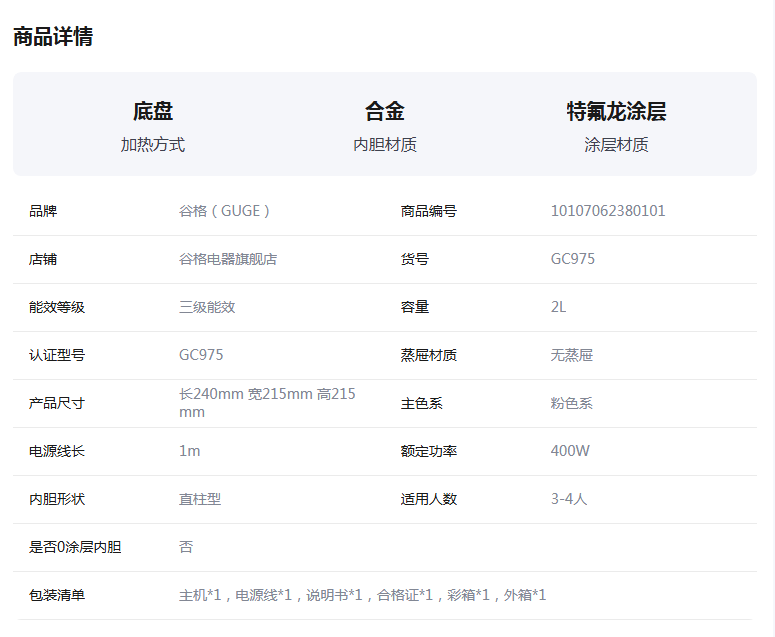The image size is (775, 637).
Task: Click the 内胆材质 label
Action: [x=385, y=145]
